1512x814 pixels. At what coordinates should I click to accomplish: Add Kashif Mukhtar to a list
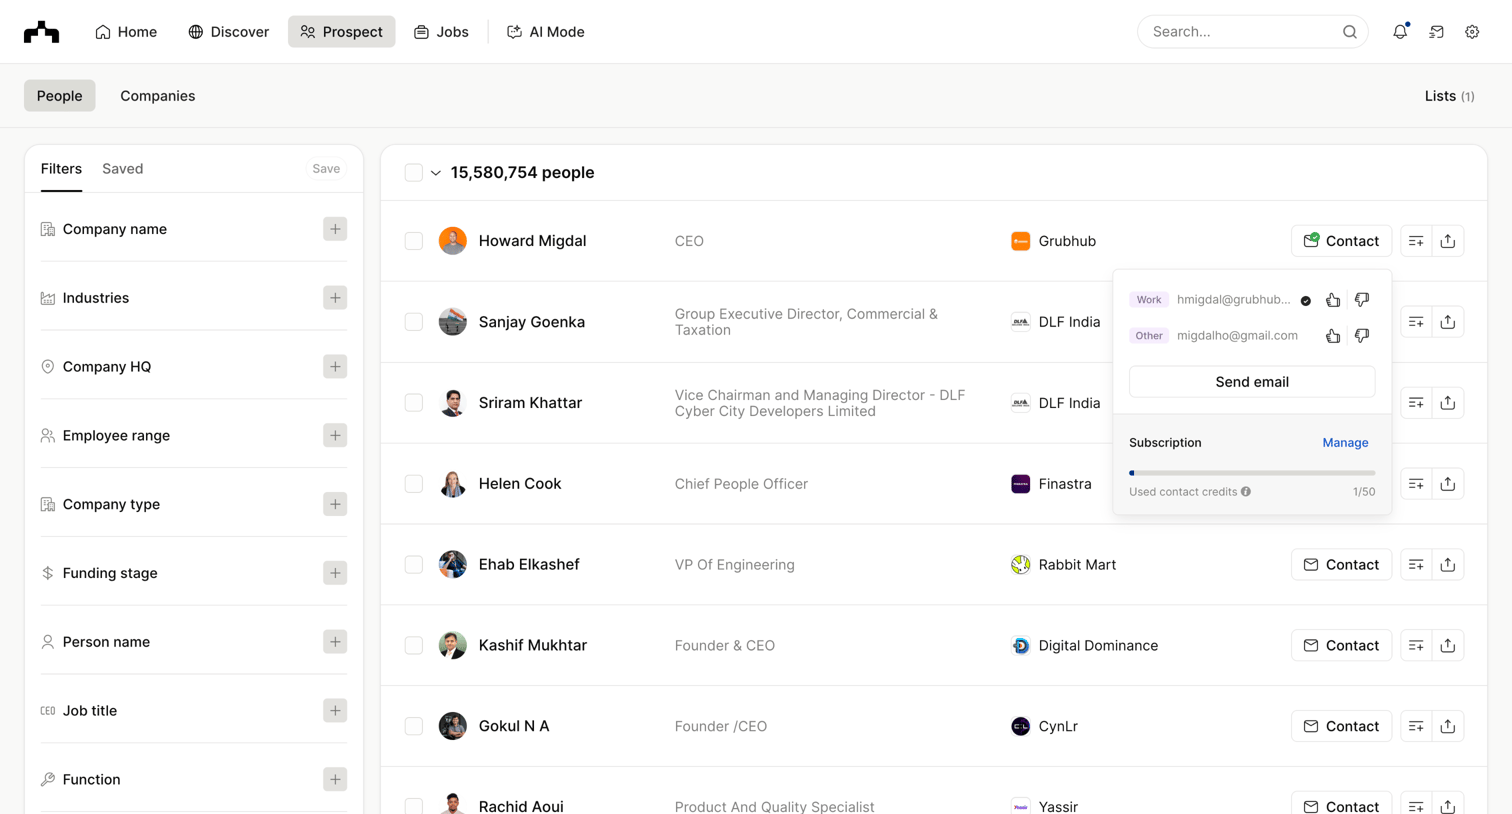[x=1416, y=646]
